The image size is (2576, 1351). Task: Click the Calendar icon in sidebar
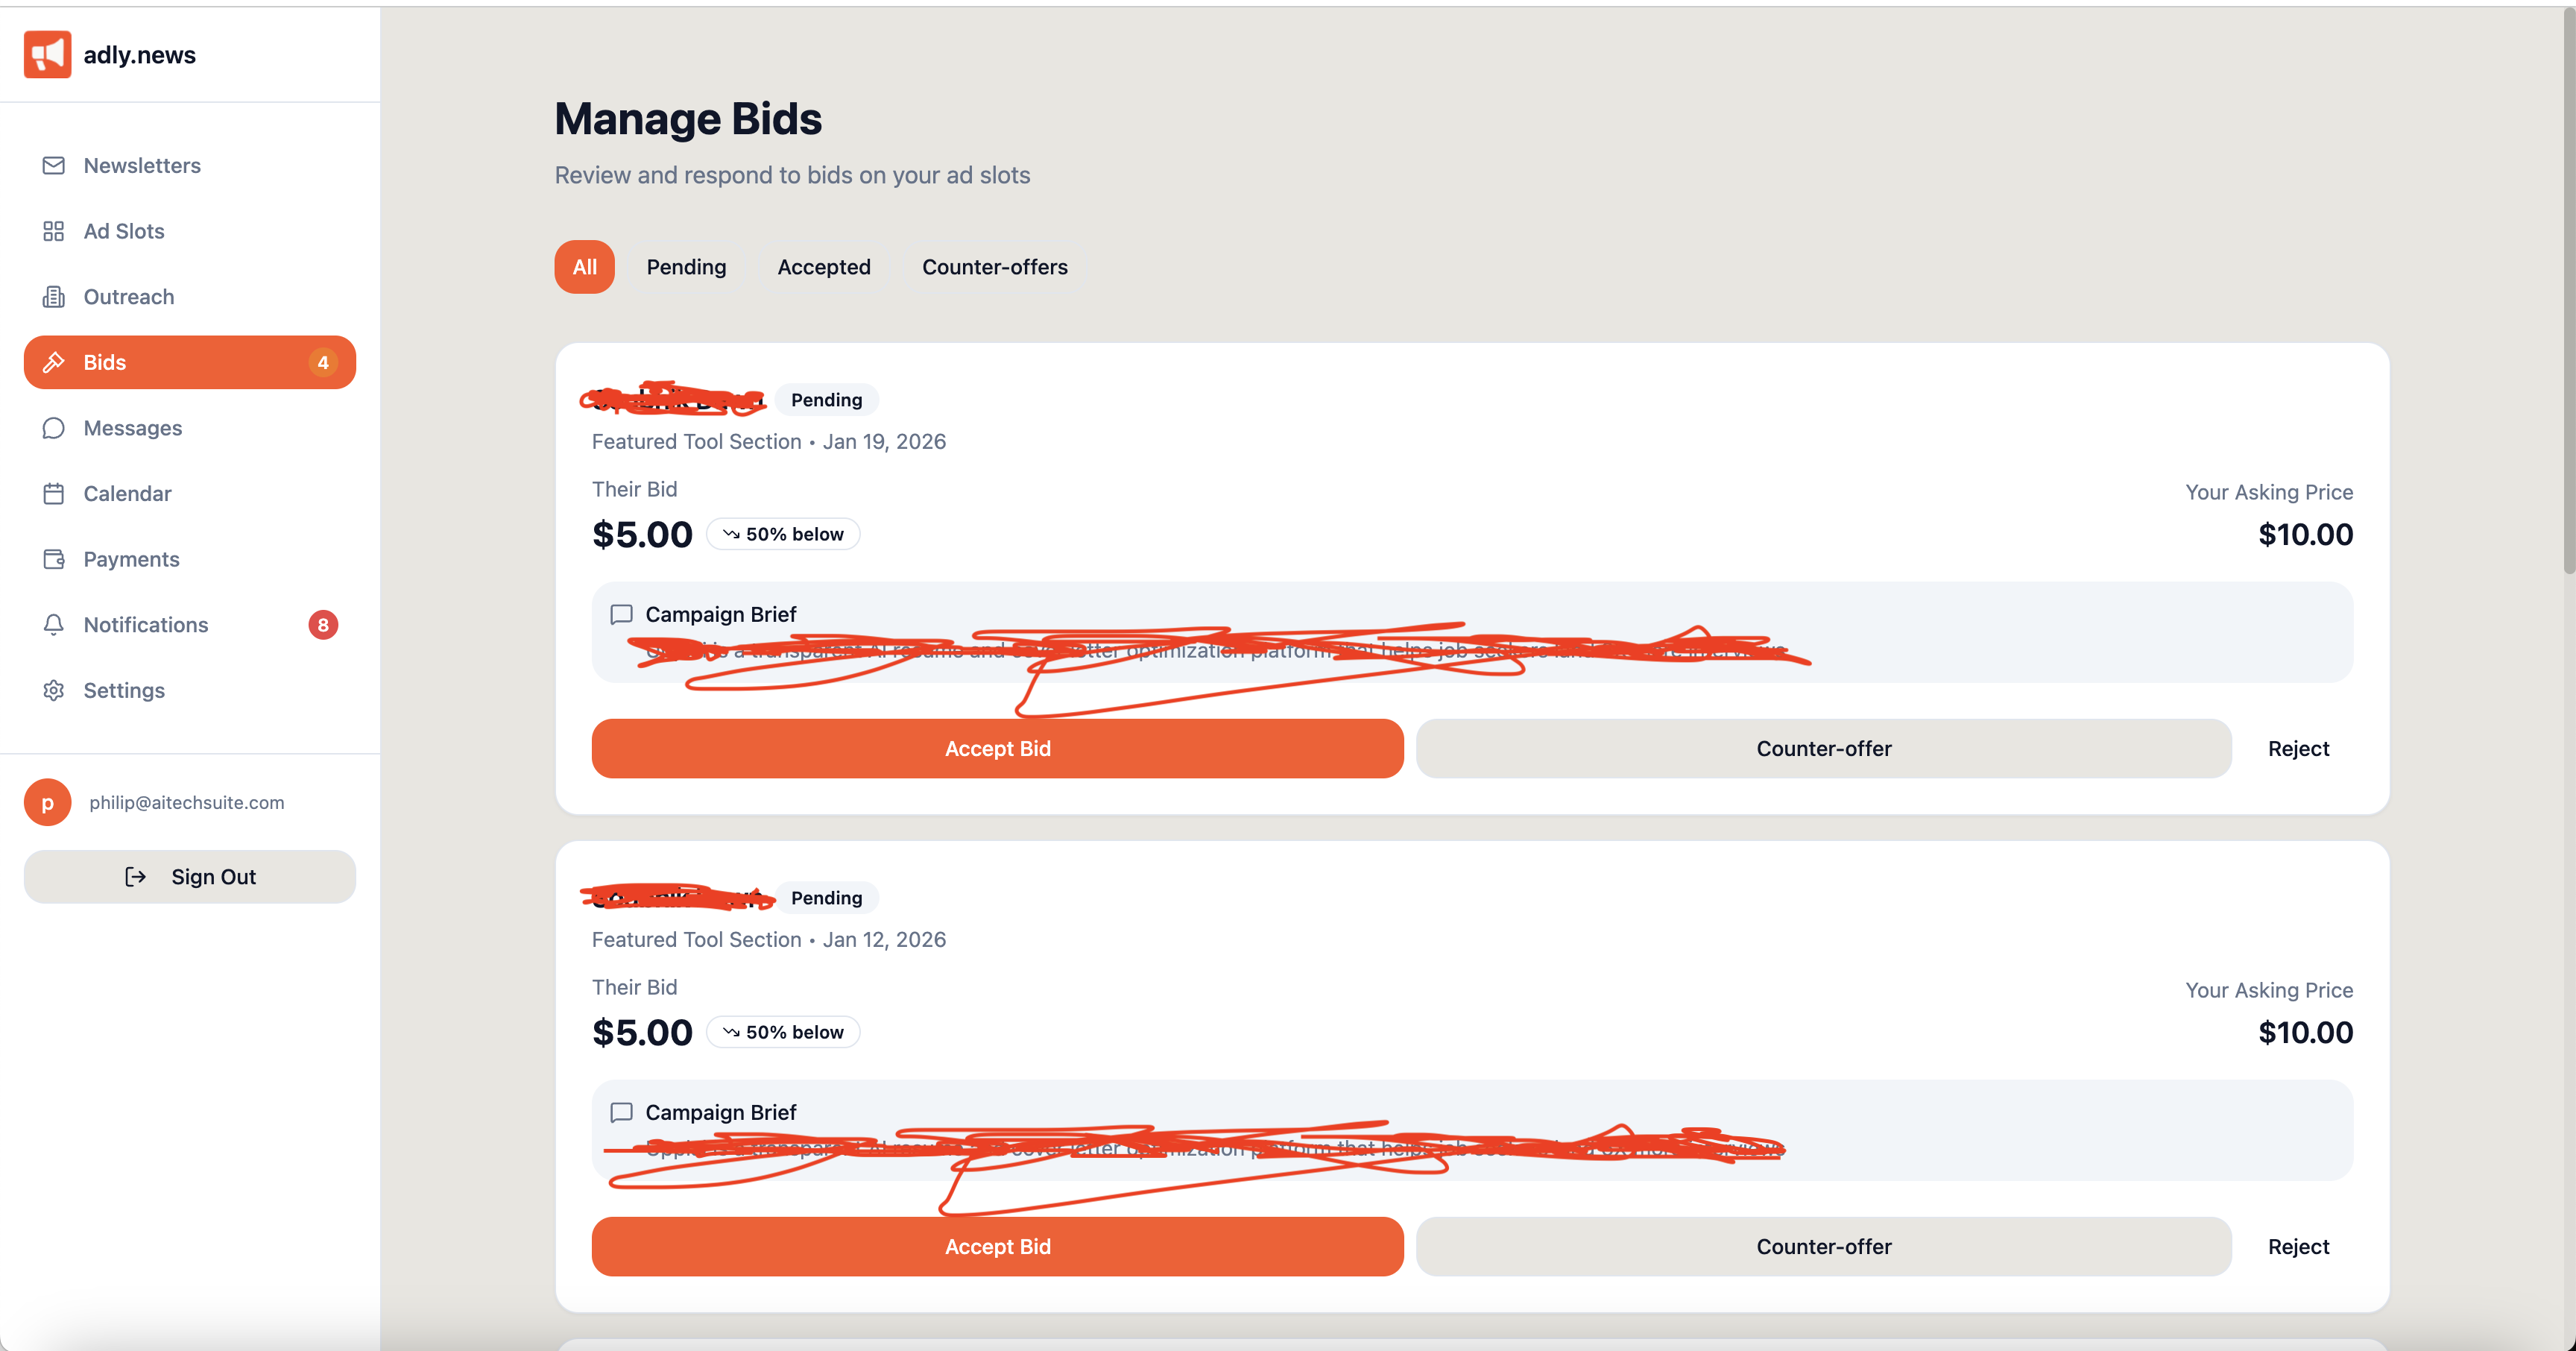[54, 494]
